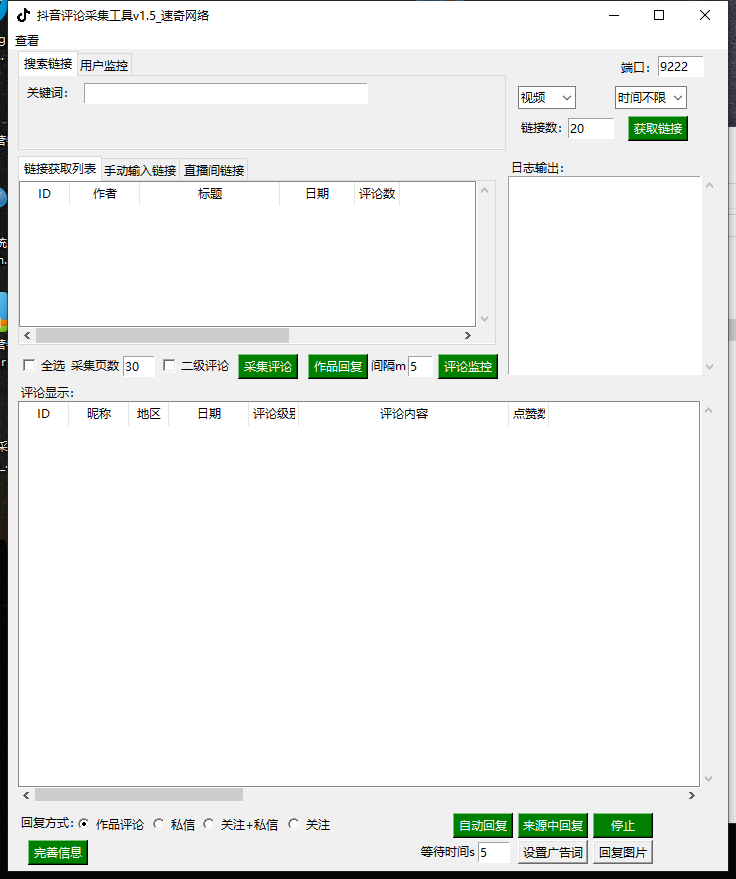The image size is (736, 879).
Task: Open the 时间不限 dropdown
Action: [650, 97]
